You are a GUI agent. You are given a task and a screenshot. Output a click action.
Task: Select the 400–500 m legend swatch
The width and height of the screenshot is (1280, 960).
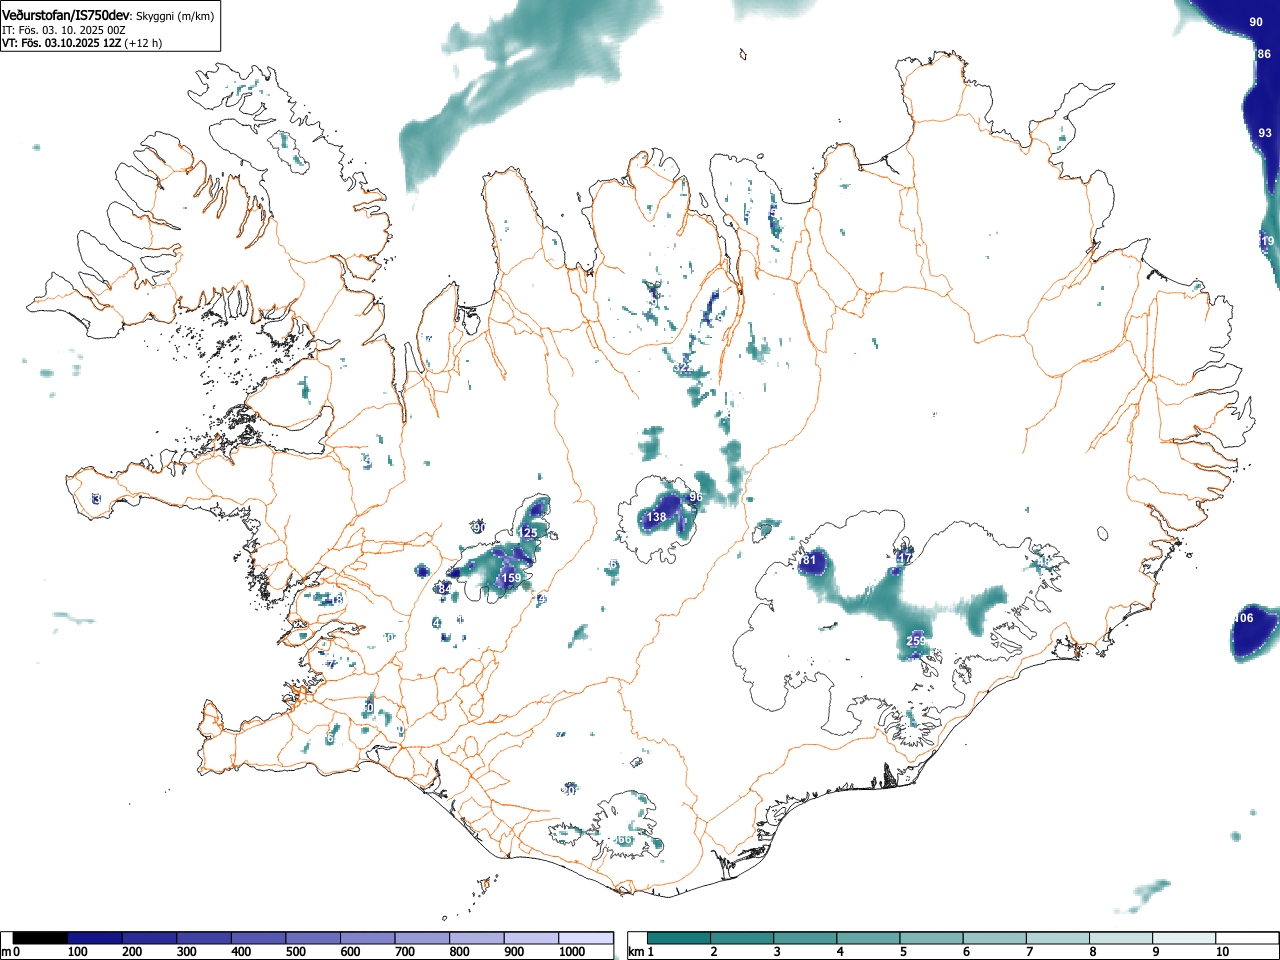click(x=259, y=938)
